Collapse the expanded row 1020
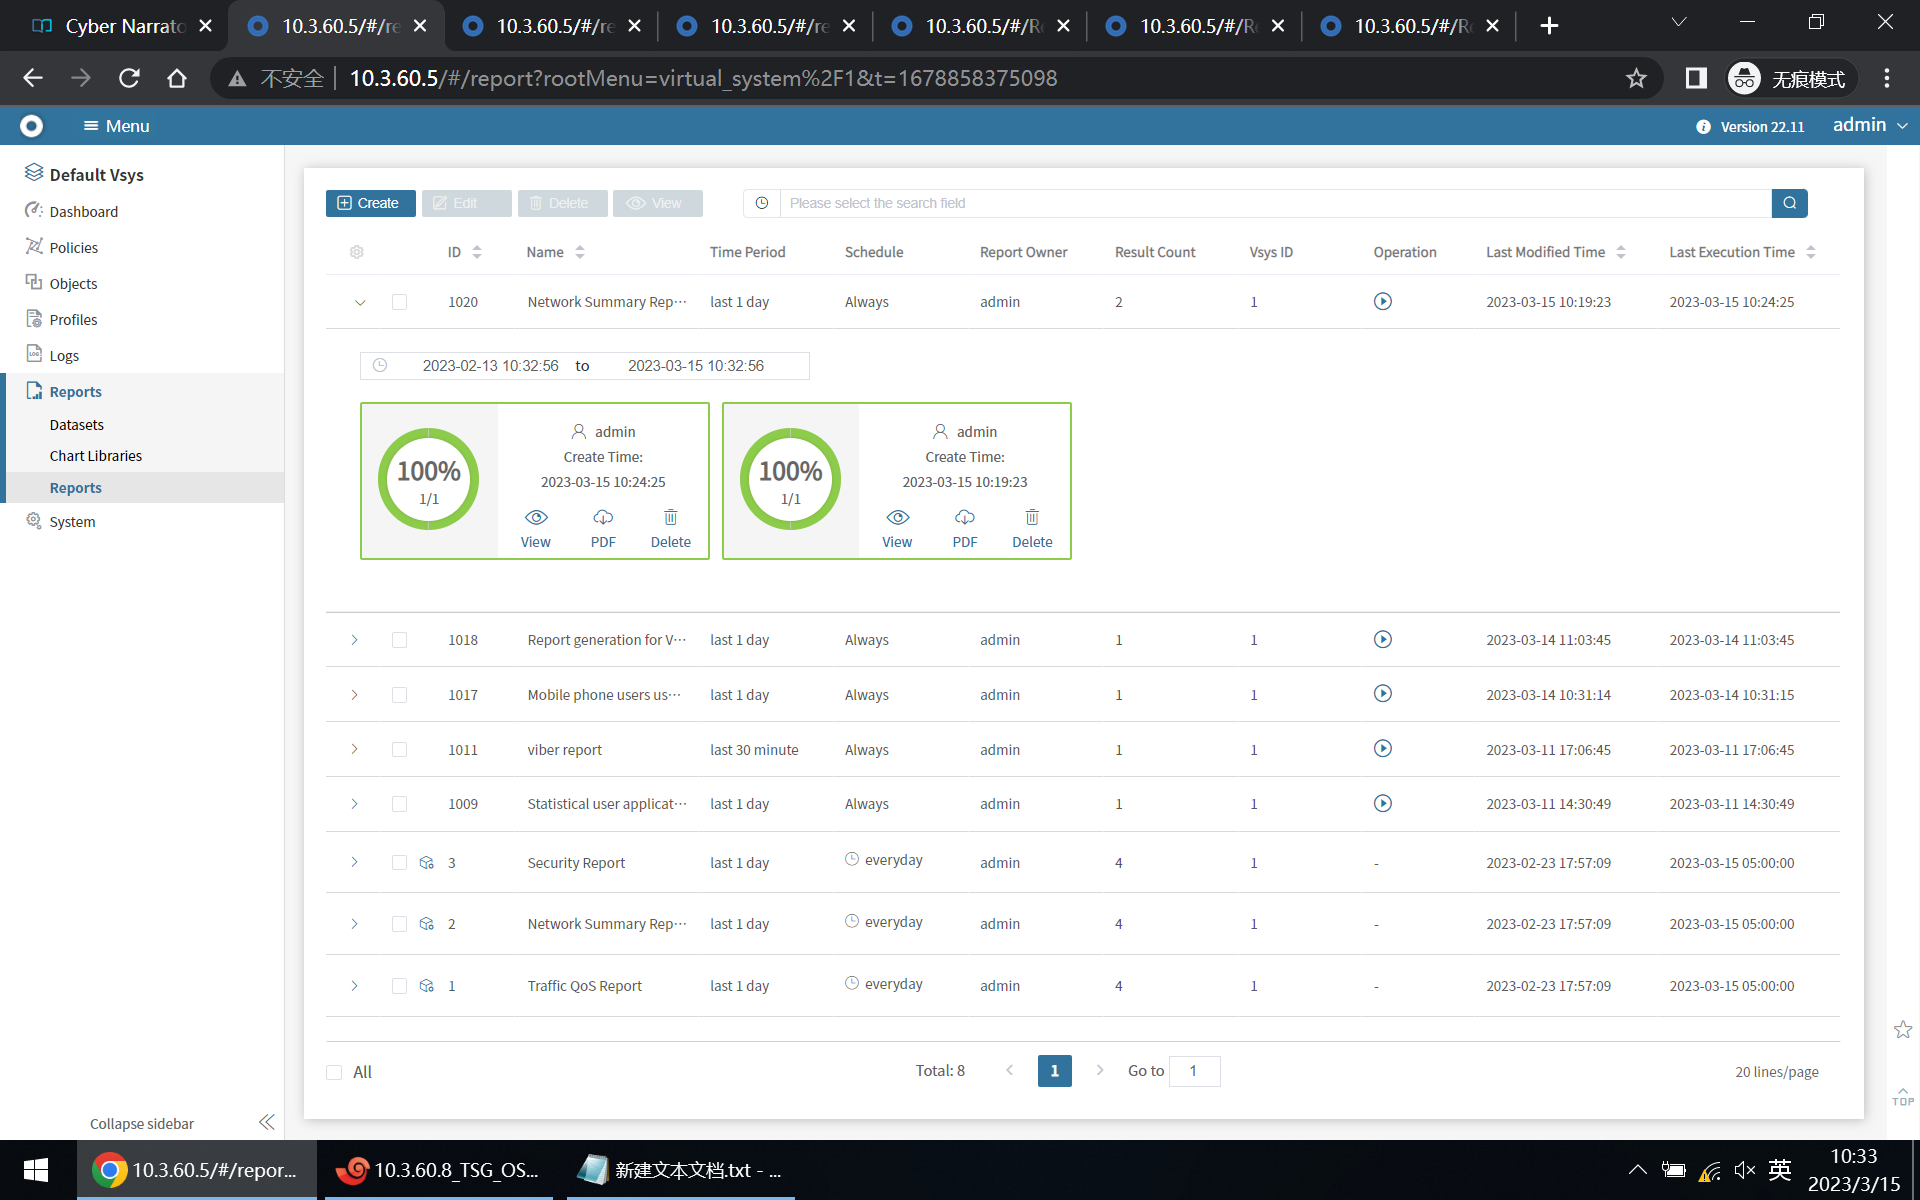The height and width of the screenshot is (1200, 1920). click(360, 302)
